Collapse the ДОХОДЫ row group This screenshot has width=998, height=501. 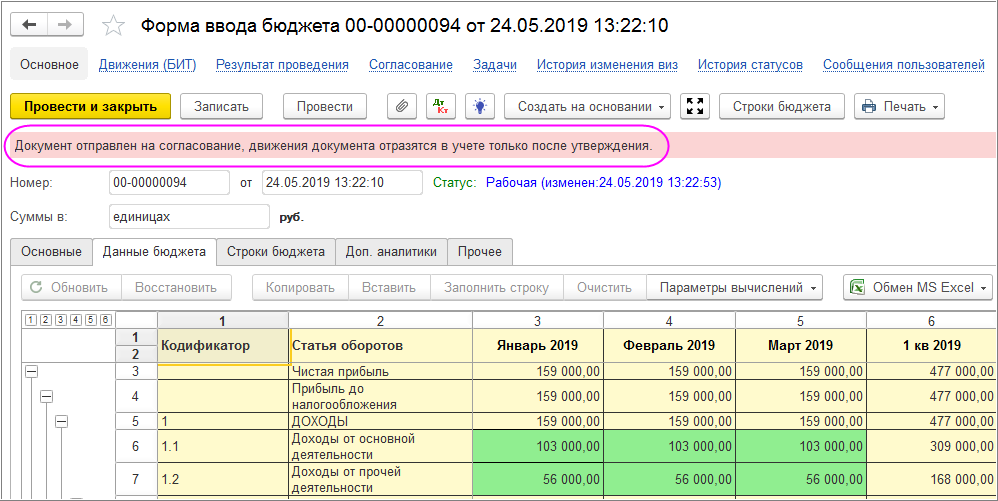pyautogui.click(x=60, y=421)
